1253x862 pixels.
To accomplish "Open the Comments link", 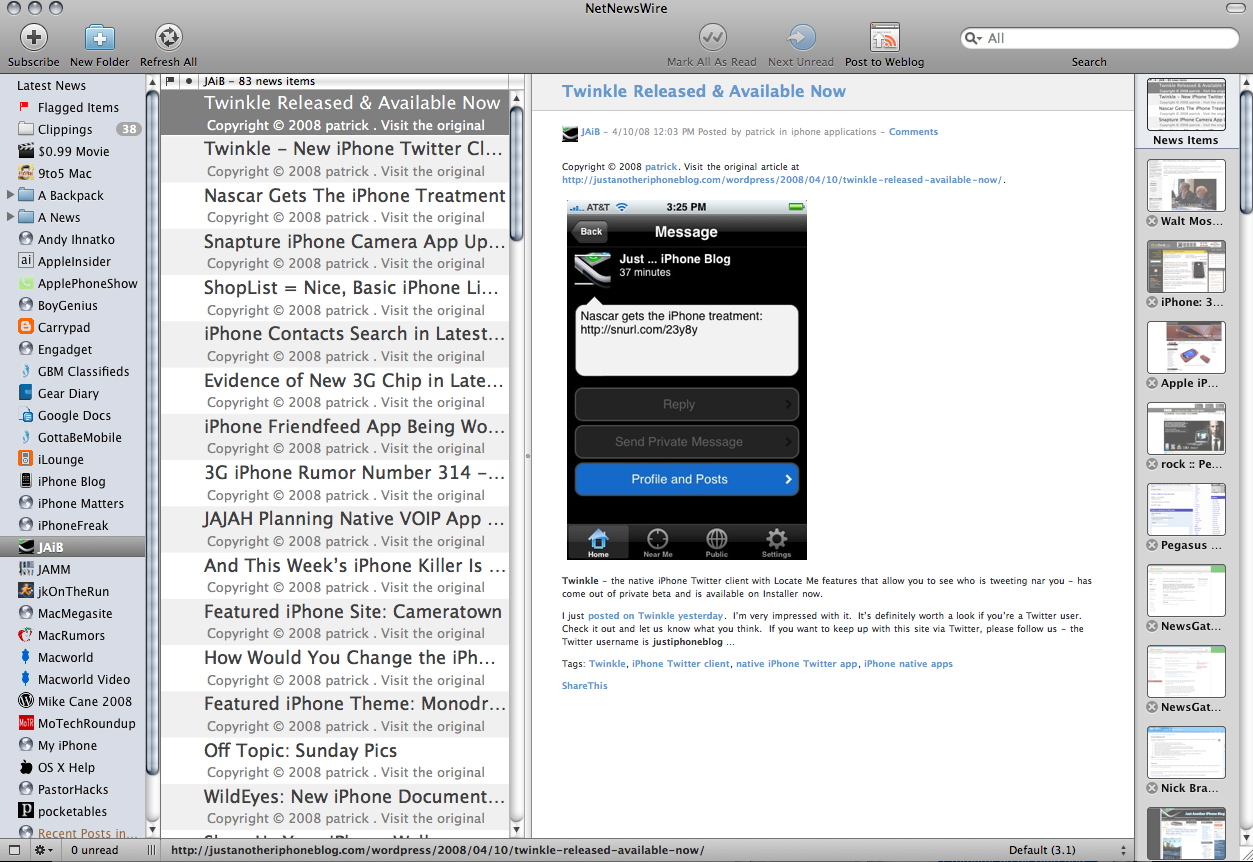I will 913,131.
